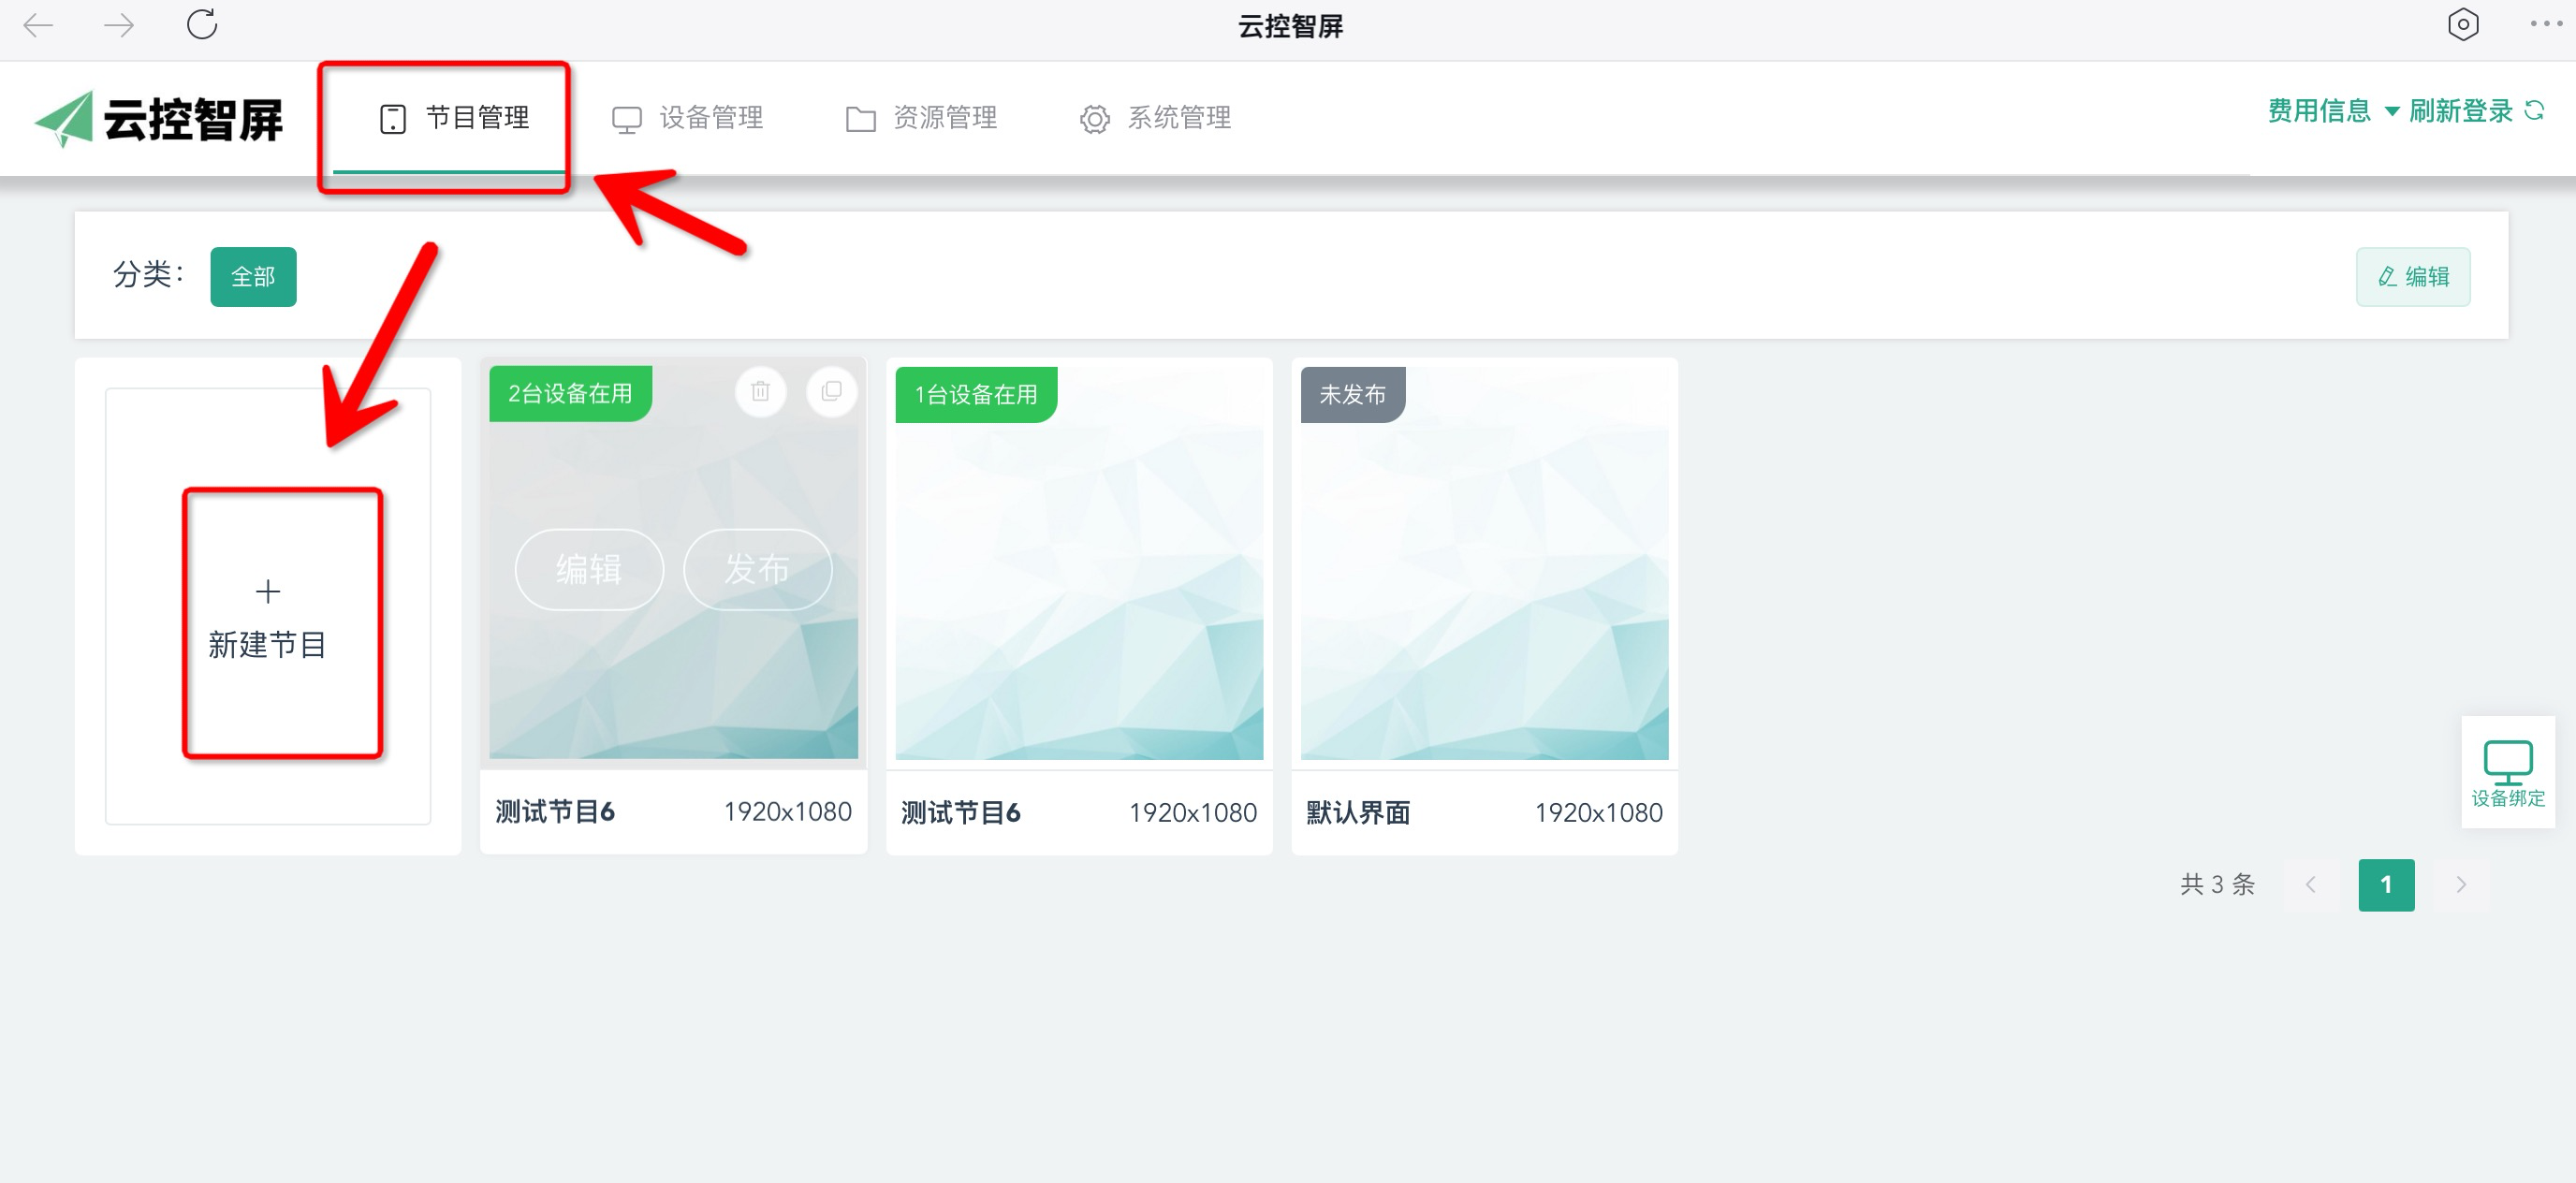The height and width of the screenshot is (1183, 2576).
Task: Select 全部 (All) category filter toggle
Action: point(255,276)
